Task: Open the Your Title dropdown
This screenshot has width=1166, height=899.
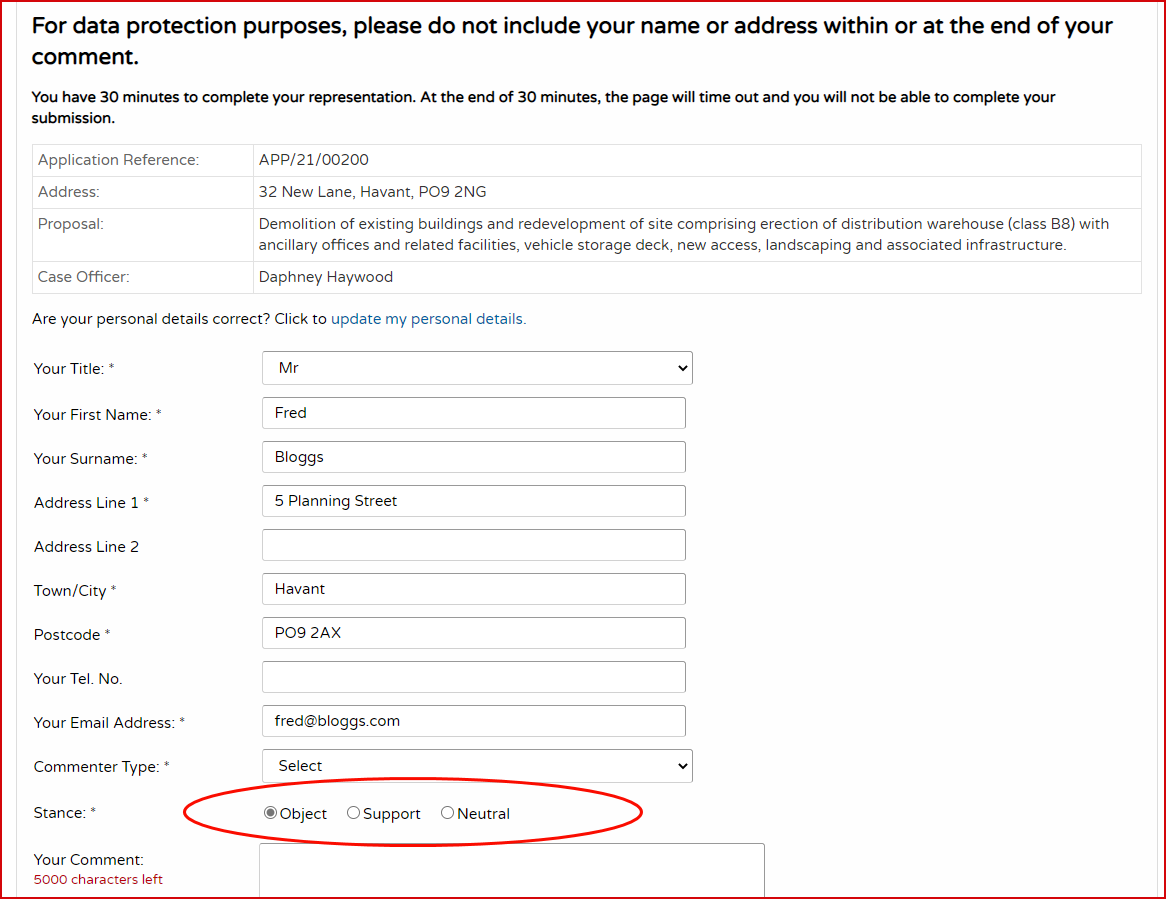Action: [x=477, y=368]
